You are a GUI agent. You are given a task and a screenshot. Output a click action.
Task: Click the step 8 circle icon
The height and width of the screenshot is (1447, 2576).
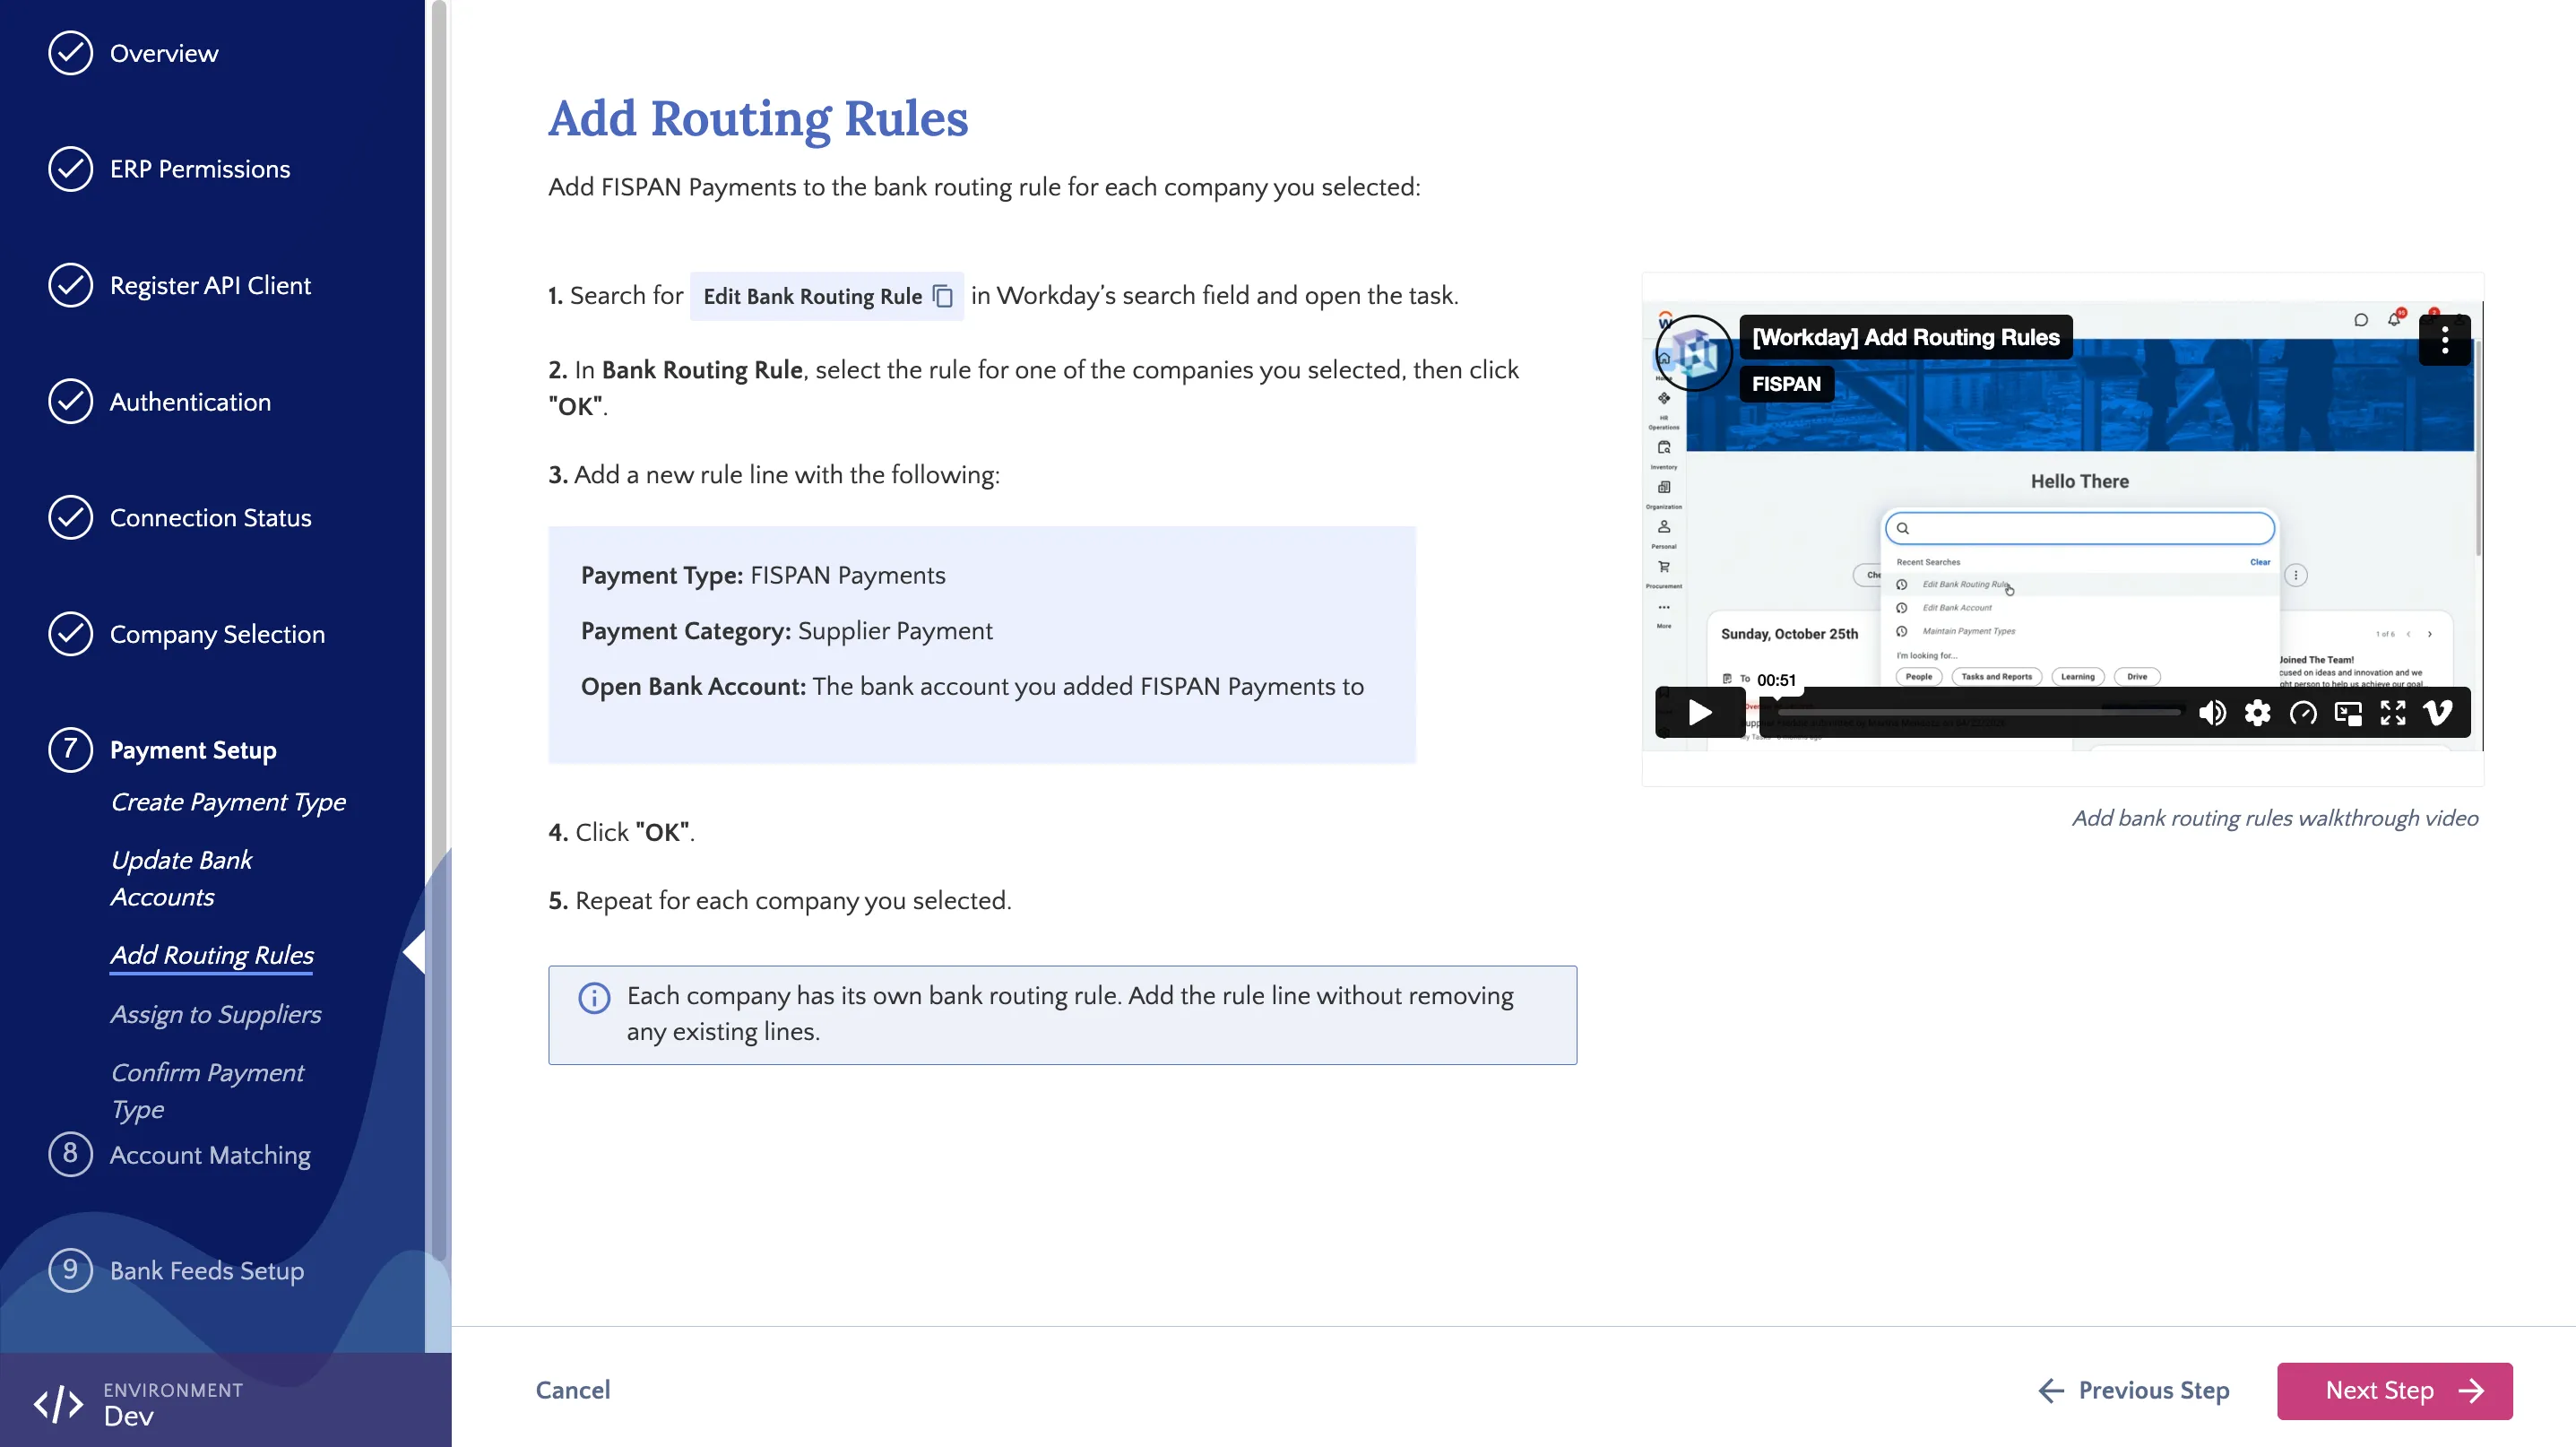click(x=70, y=1154)
